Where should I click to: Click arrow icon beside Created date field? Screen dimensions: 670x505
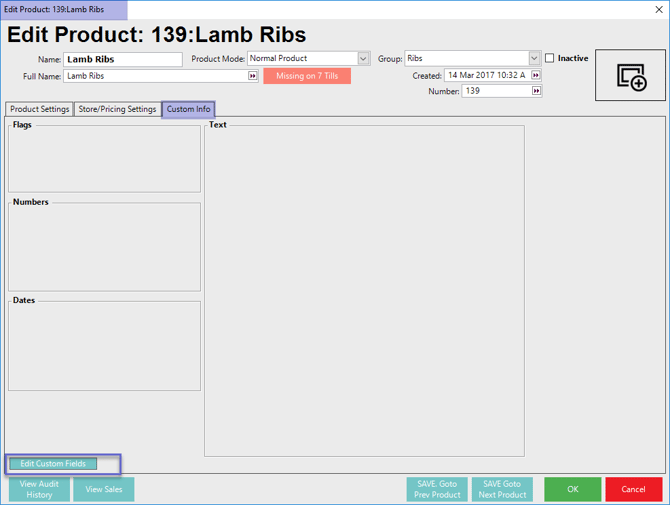pos(536,75)
